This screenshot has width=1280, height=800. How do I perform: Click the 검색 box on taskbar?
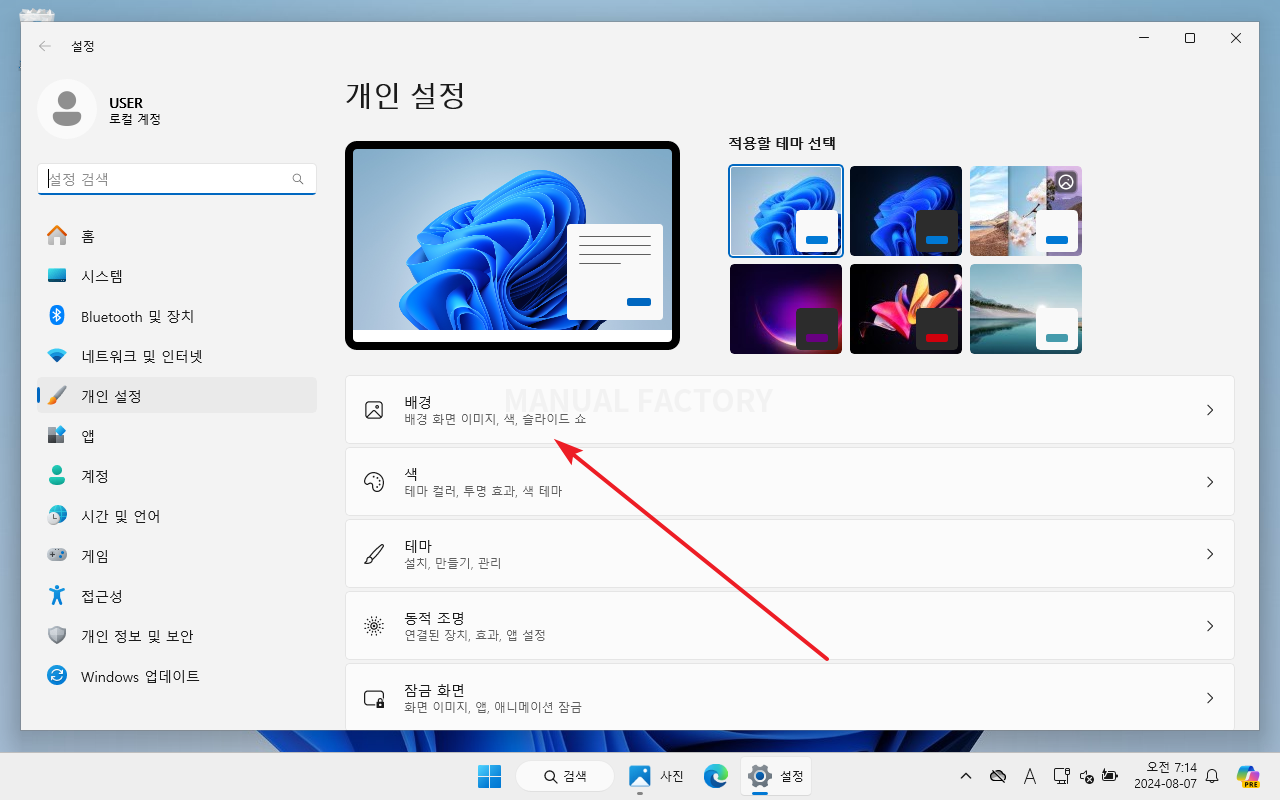(x=565, y=776)
